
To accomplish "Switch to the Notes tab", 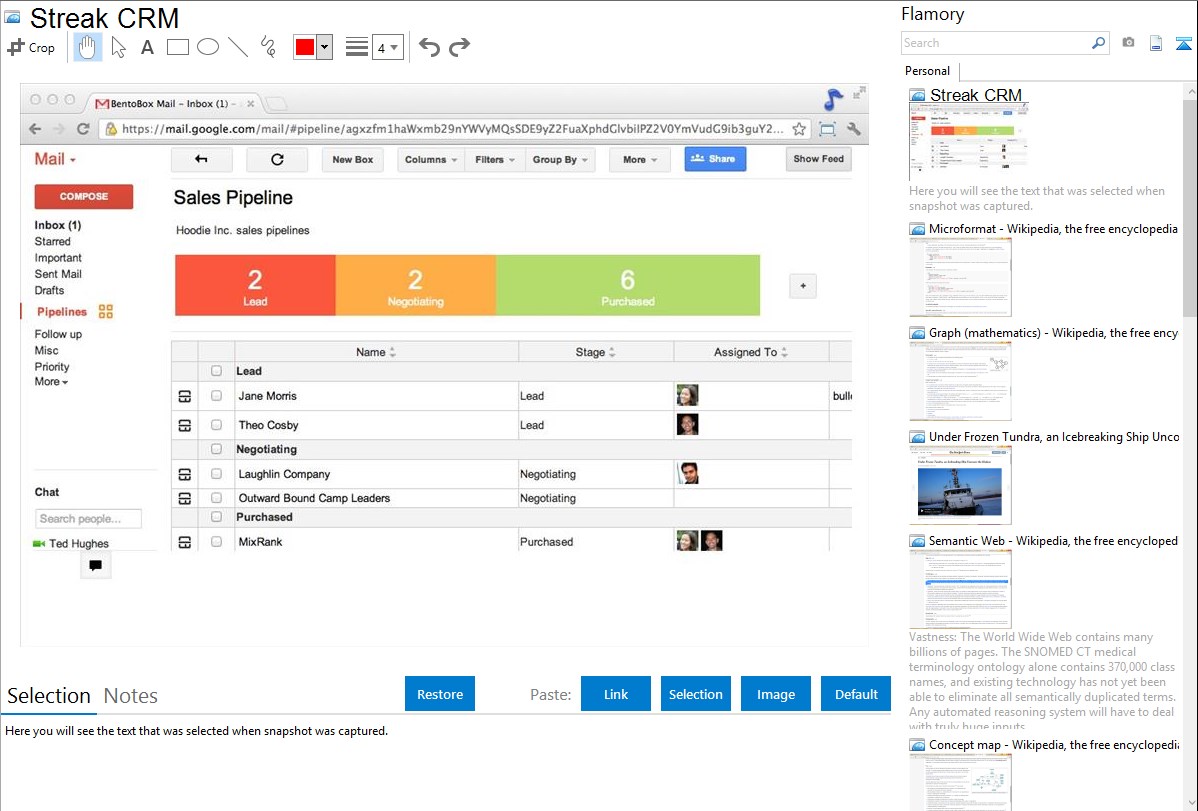I will click(131, 696).
